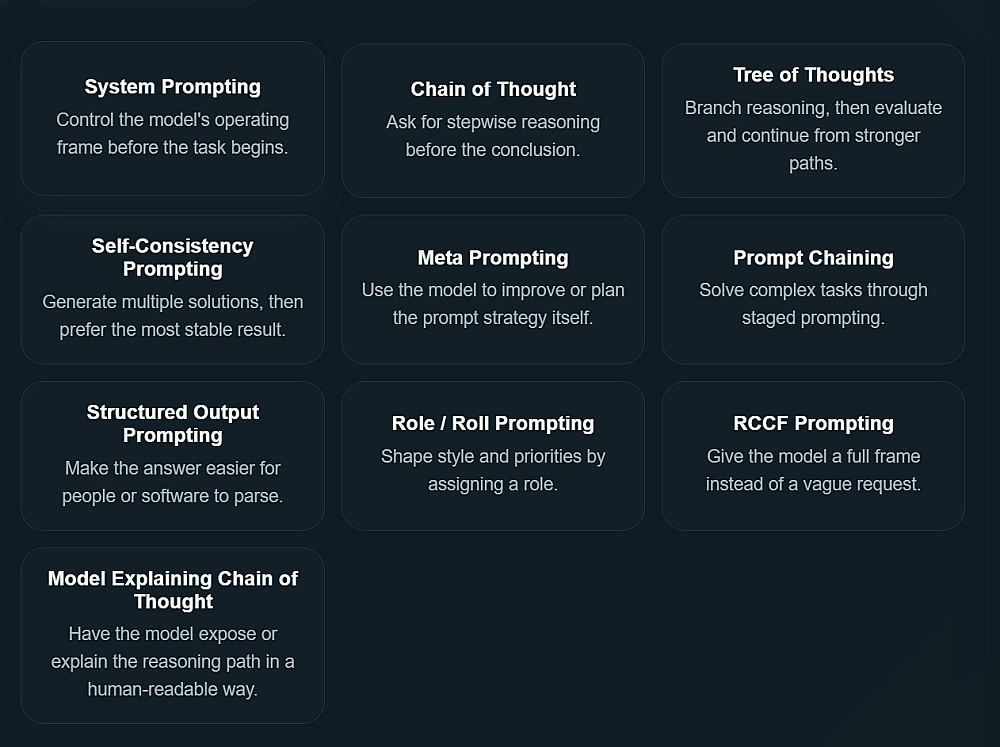Screen dimensions: 1000x747
Task: Select 'Give the model a full frame' text
Action: tap(813, 470)
